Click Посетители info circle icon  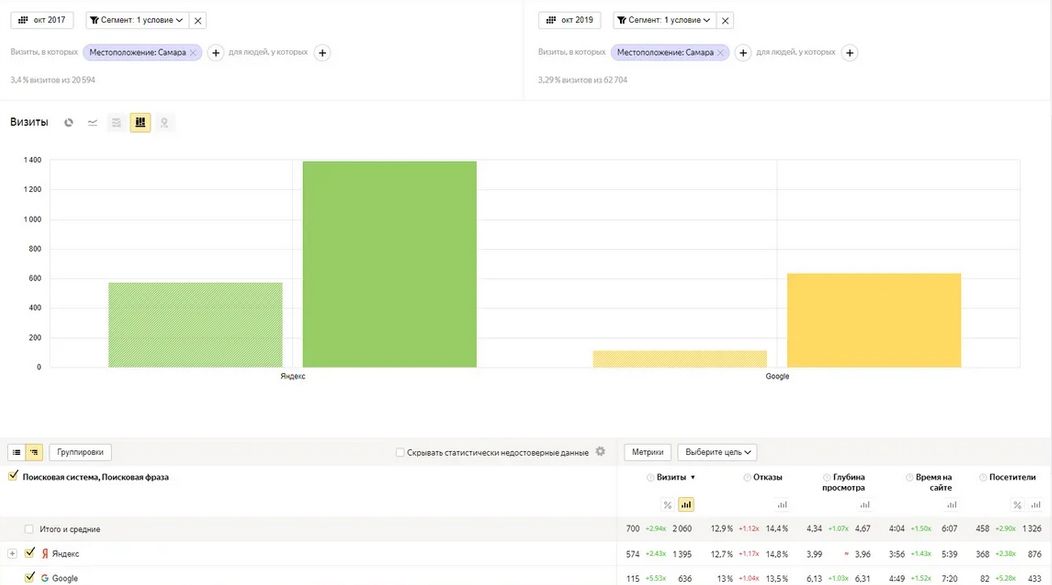click(x=982, y=477)
